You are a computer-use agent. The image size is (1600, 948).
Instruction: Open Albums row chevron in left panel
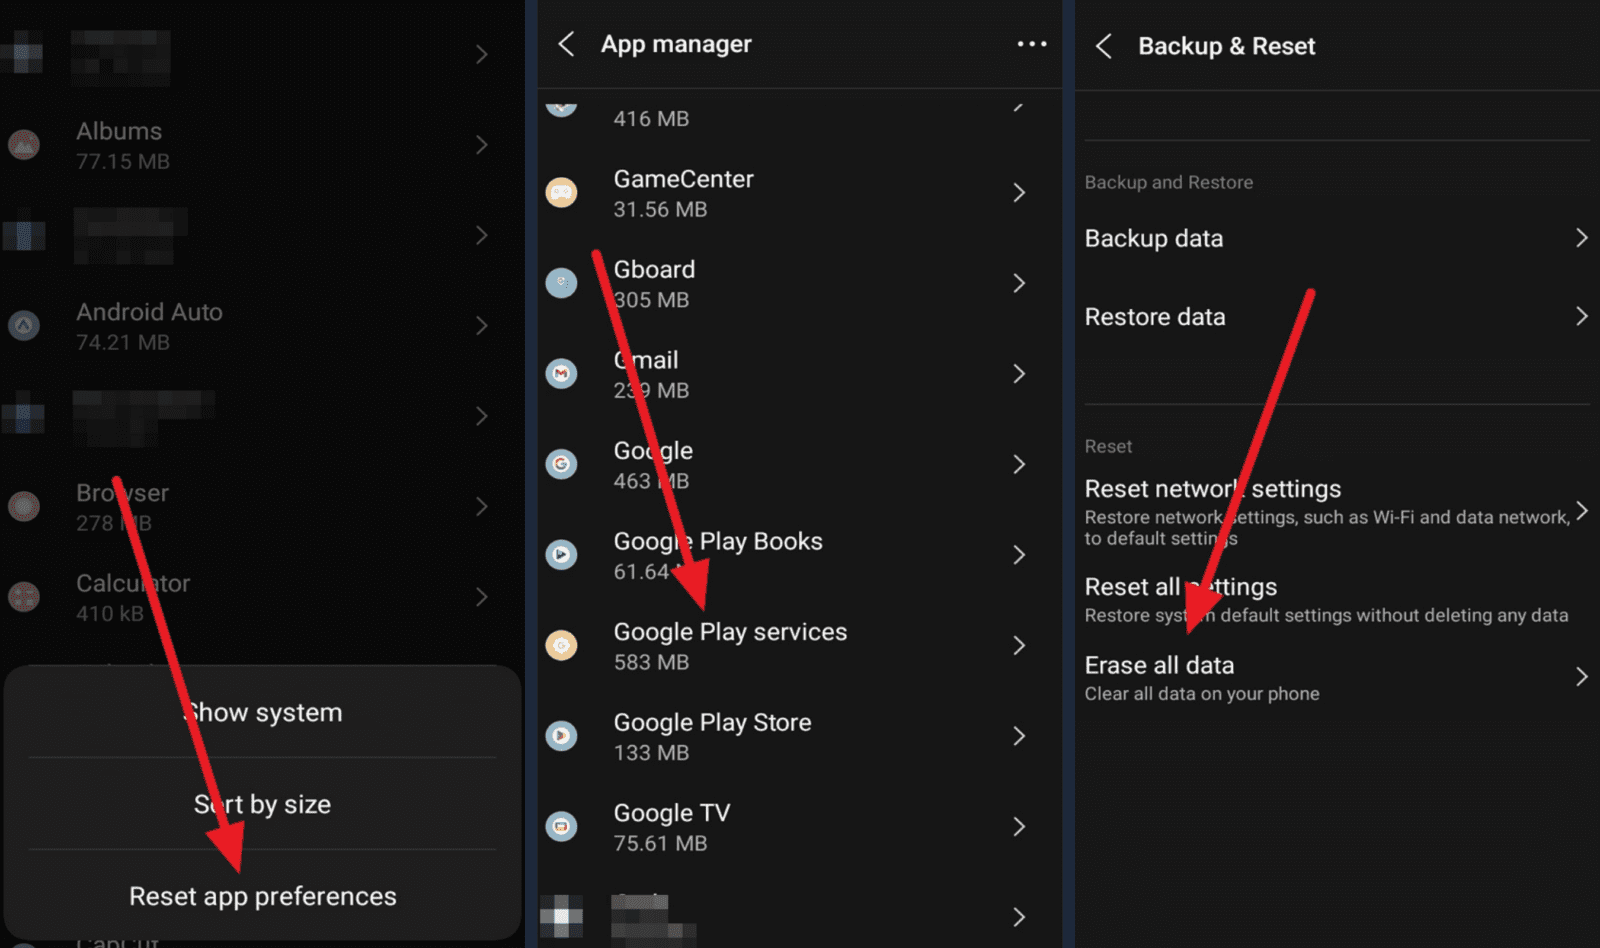(482, 145)
